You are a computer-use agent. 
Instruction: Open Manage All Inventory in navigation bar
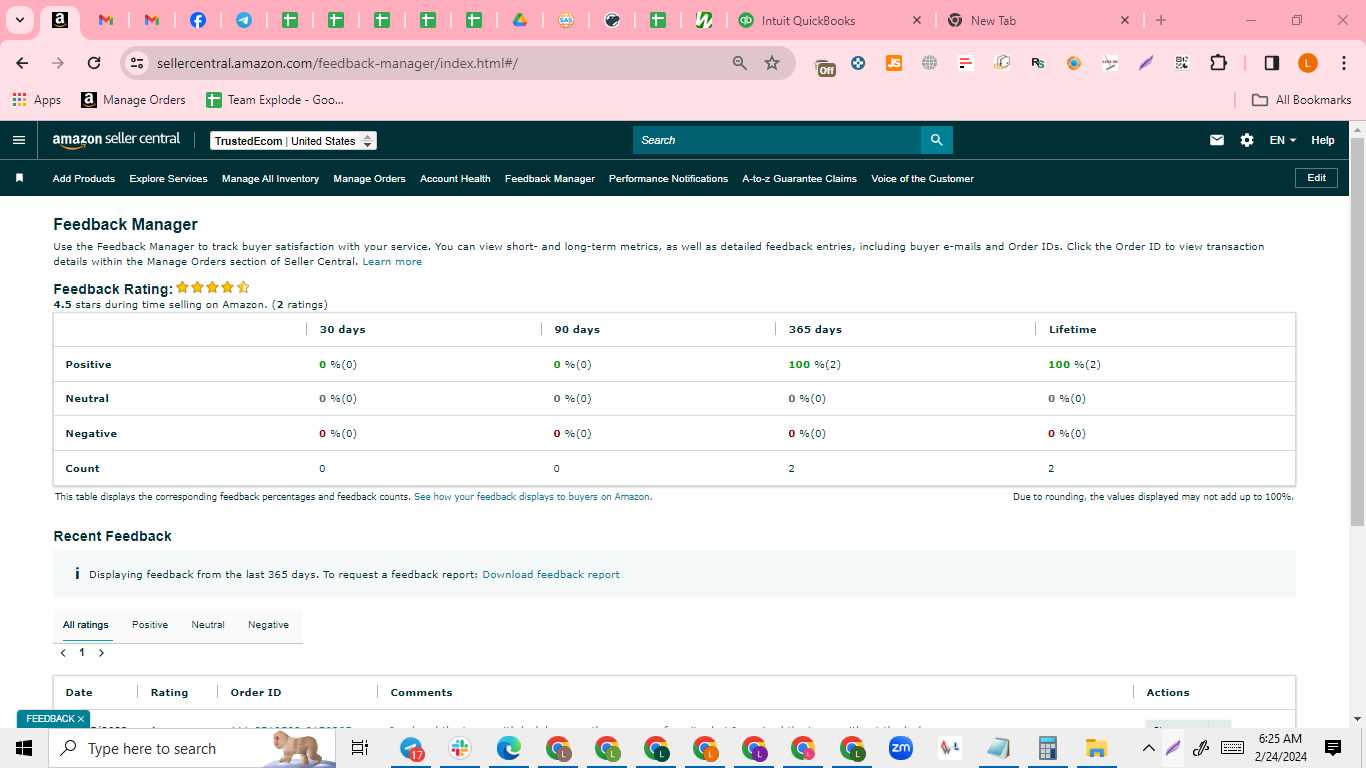270,179
